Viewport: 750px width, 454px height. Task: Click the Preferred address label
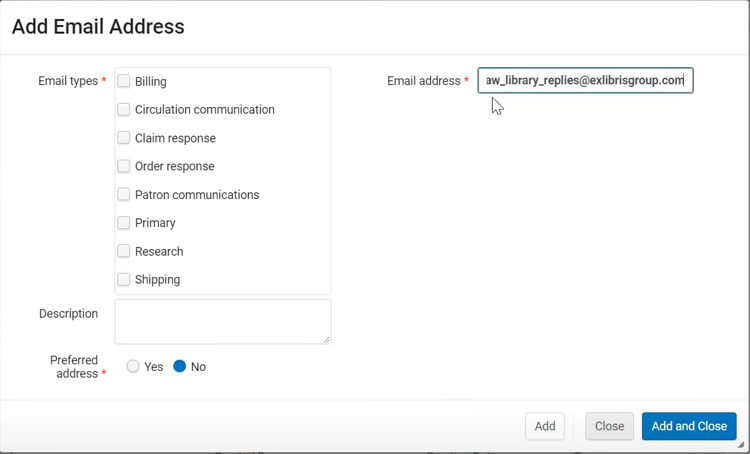(74, 367)
